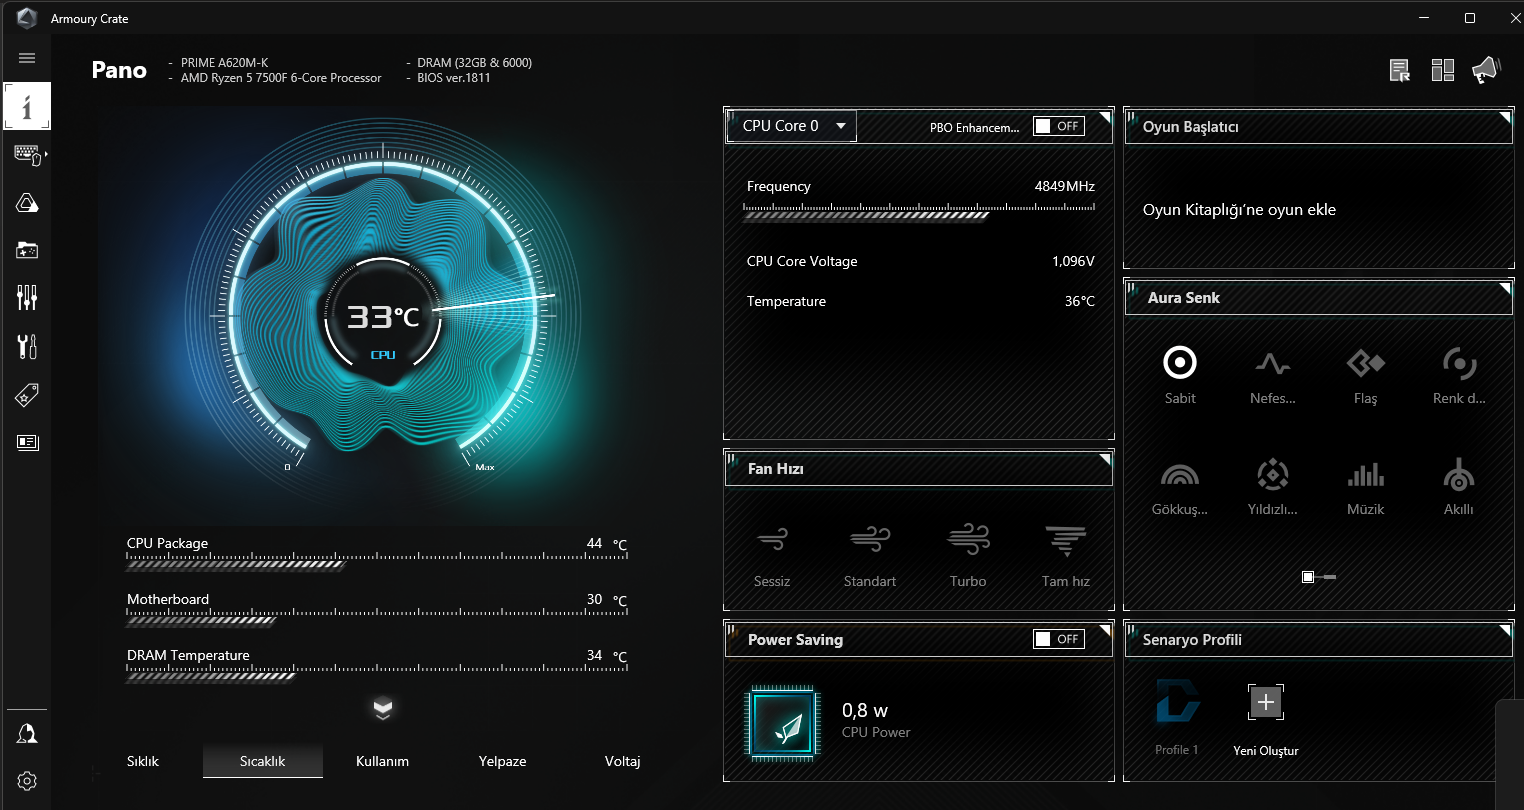The image size is (1524, 810).
Task: Open the sliders Scenario Profiles sidebar icon
Action: [27, 297]
